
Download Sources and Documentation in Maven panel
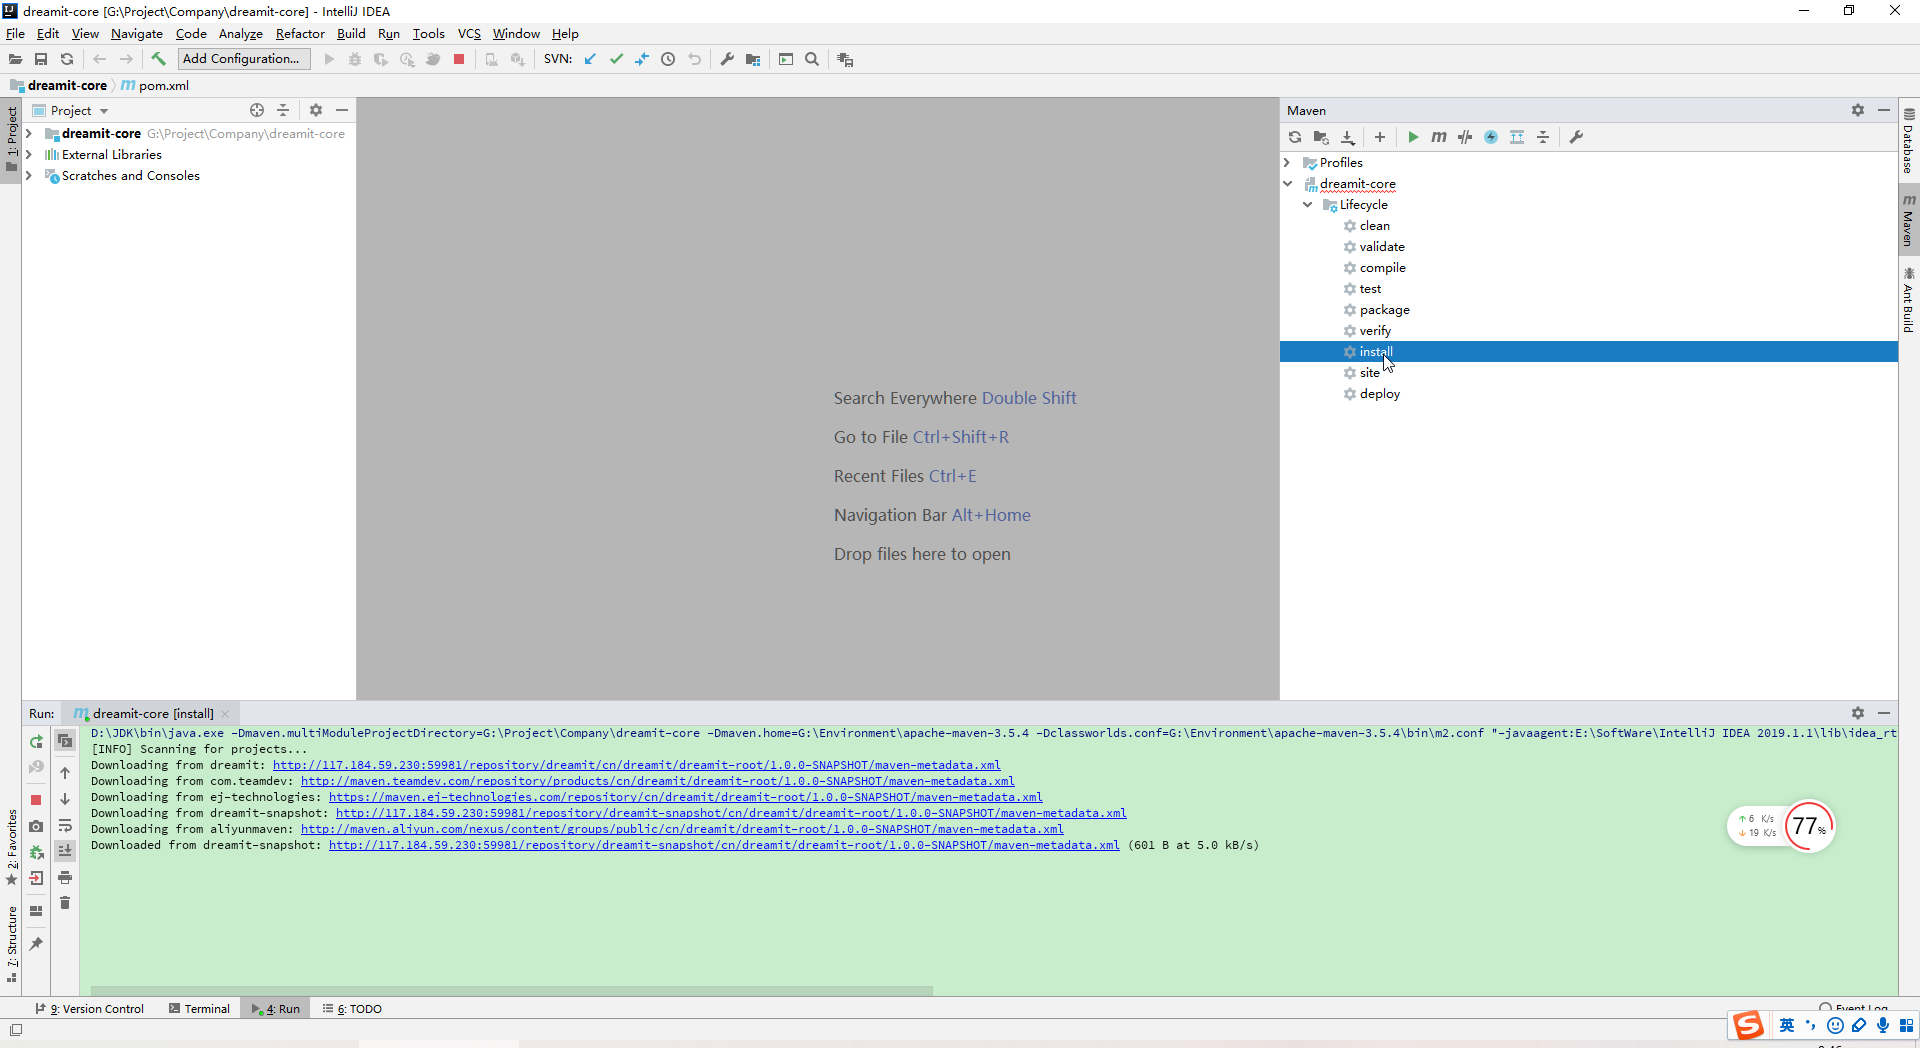coord(1348,137)
